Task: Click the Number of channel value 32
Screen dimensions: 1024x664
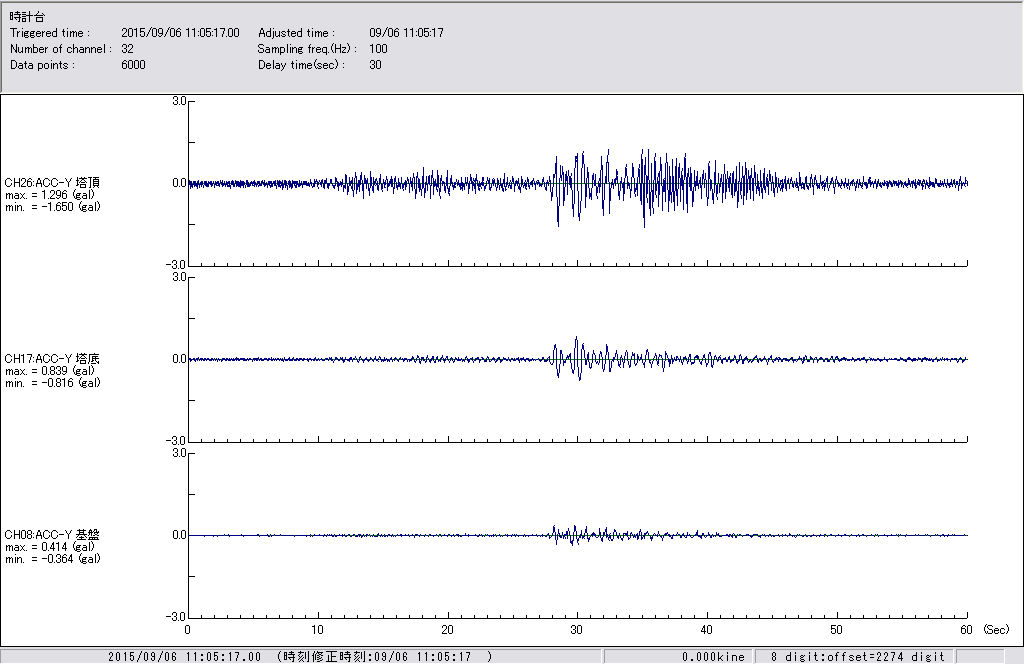Action: 127,49
